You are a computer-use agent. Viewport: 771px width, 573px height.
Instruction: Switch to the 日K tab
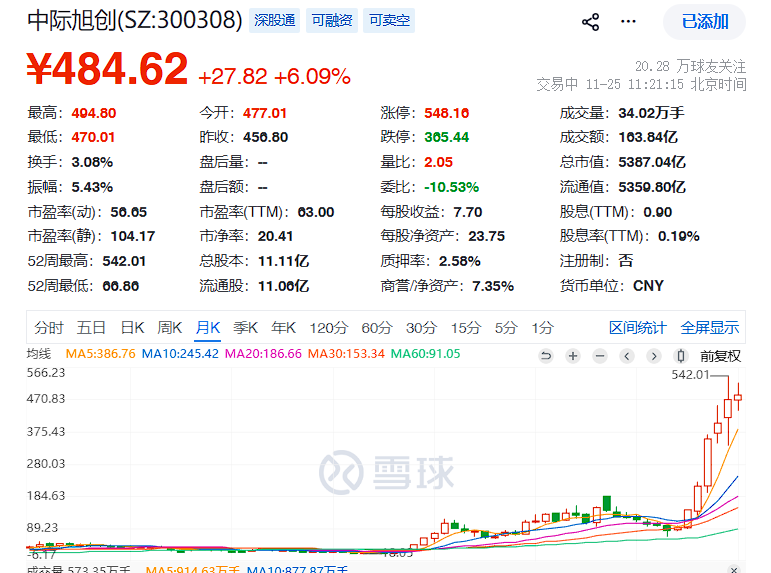132,328
